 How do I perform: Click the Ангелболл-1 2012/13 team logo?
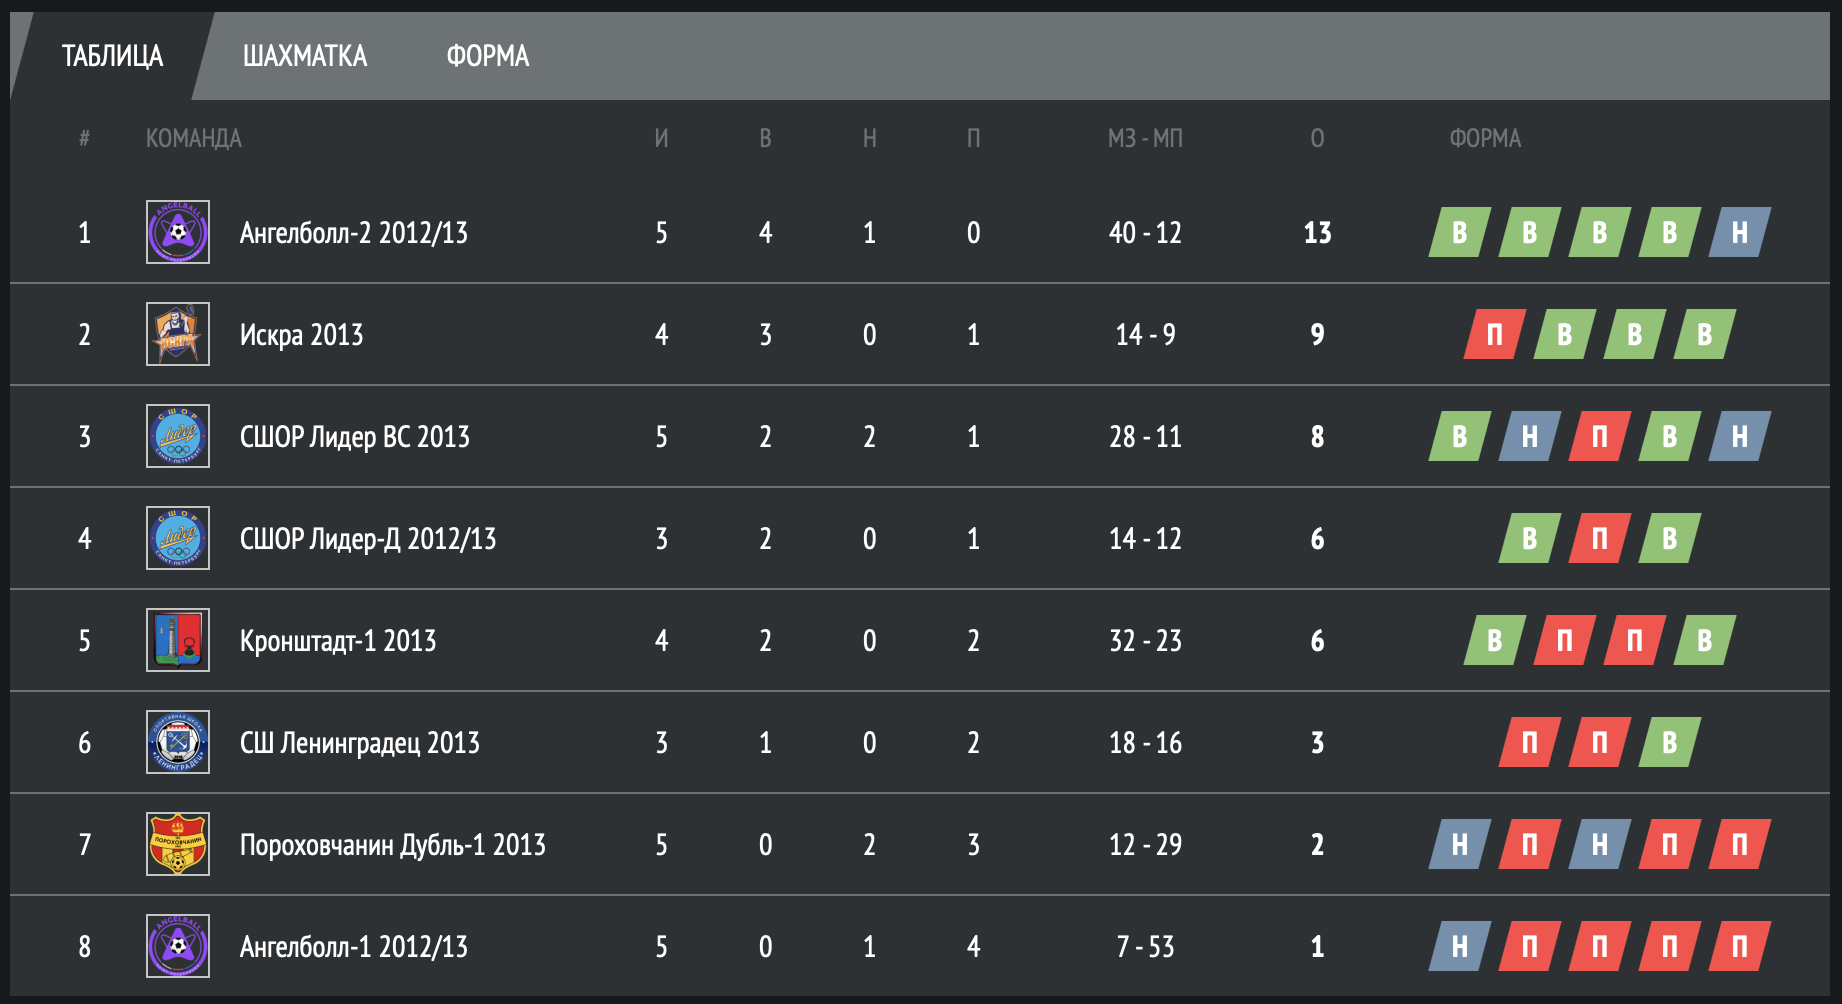tap(178, 946)
